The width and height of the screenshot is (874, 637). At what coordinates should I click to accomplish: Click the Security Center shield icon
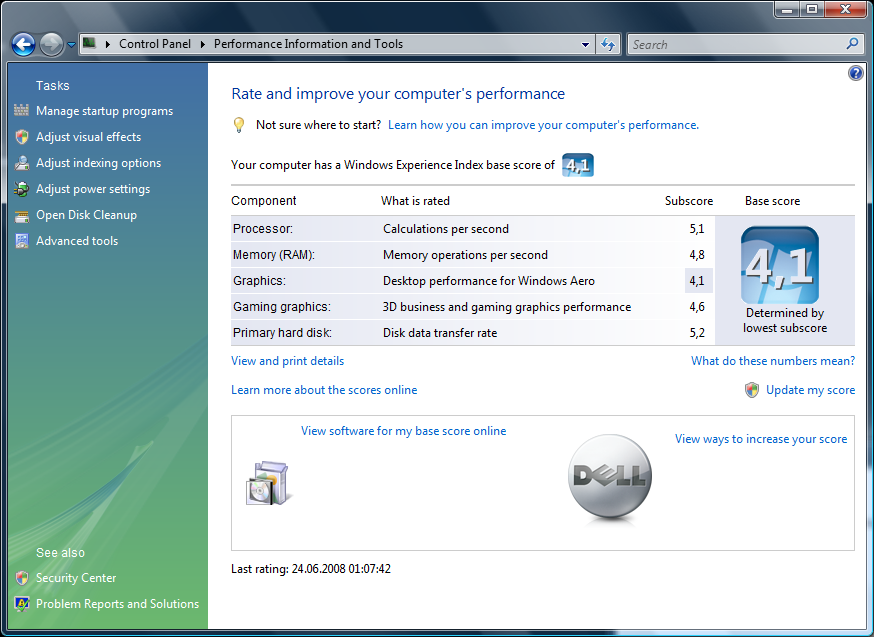(x=22, y=578)
